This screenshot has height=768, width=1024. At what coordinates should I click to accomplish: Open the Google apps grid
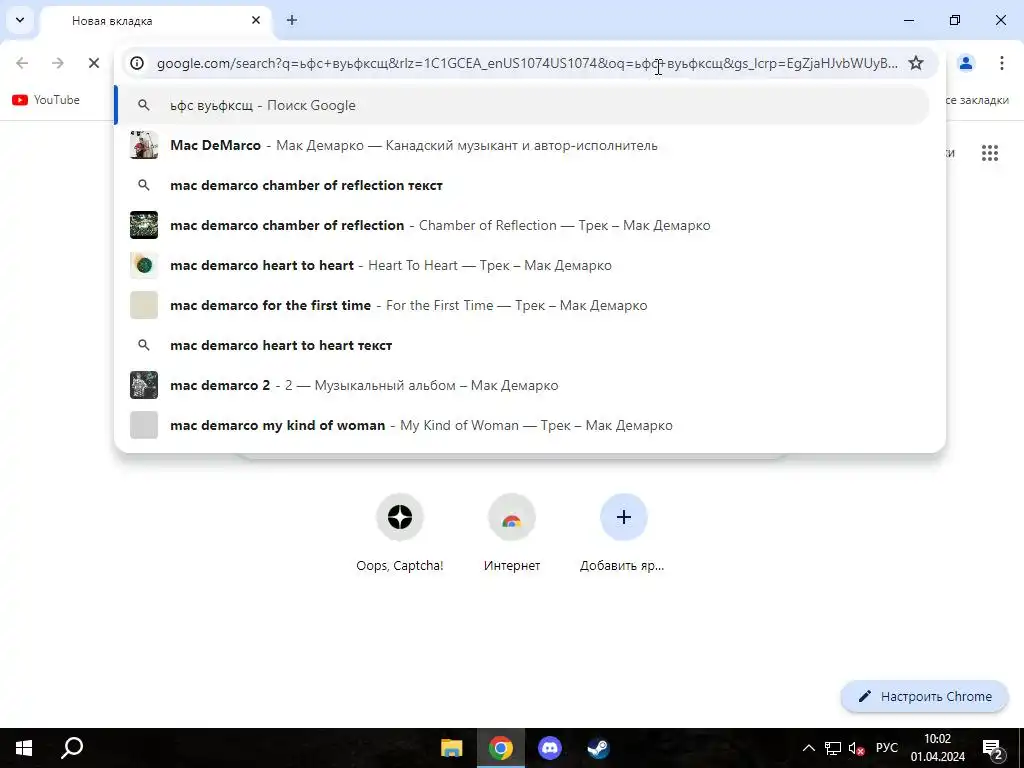pyautogui.click(x=990, y=153)
